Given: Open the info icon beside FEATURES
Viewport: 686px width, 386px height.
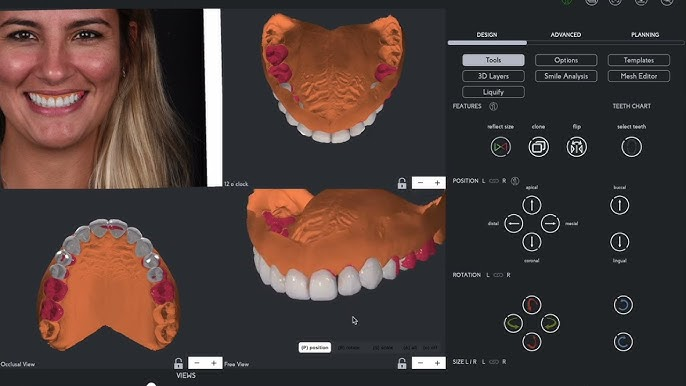Looking at the screenshot, I should pos(493,106).
